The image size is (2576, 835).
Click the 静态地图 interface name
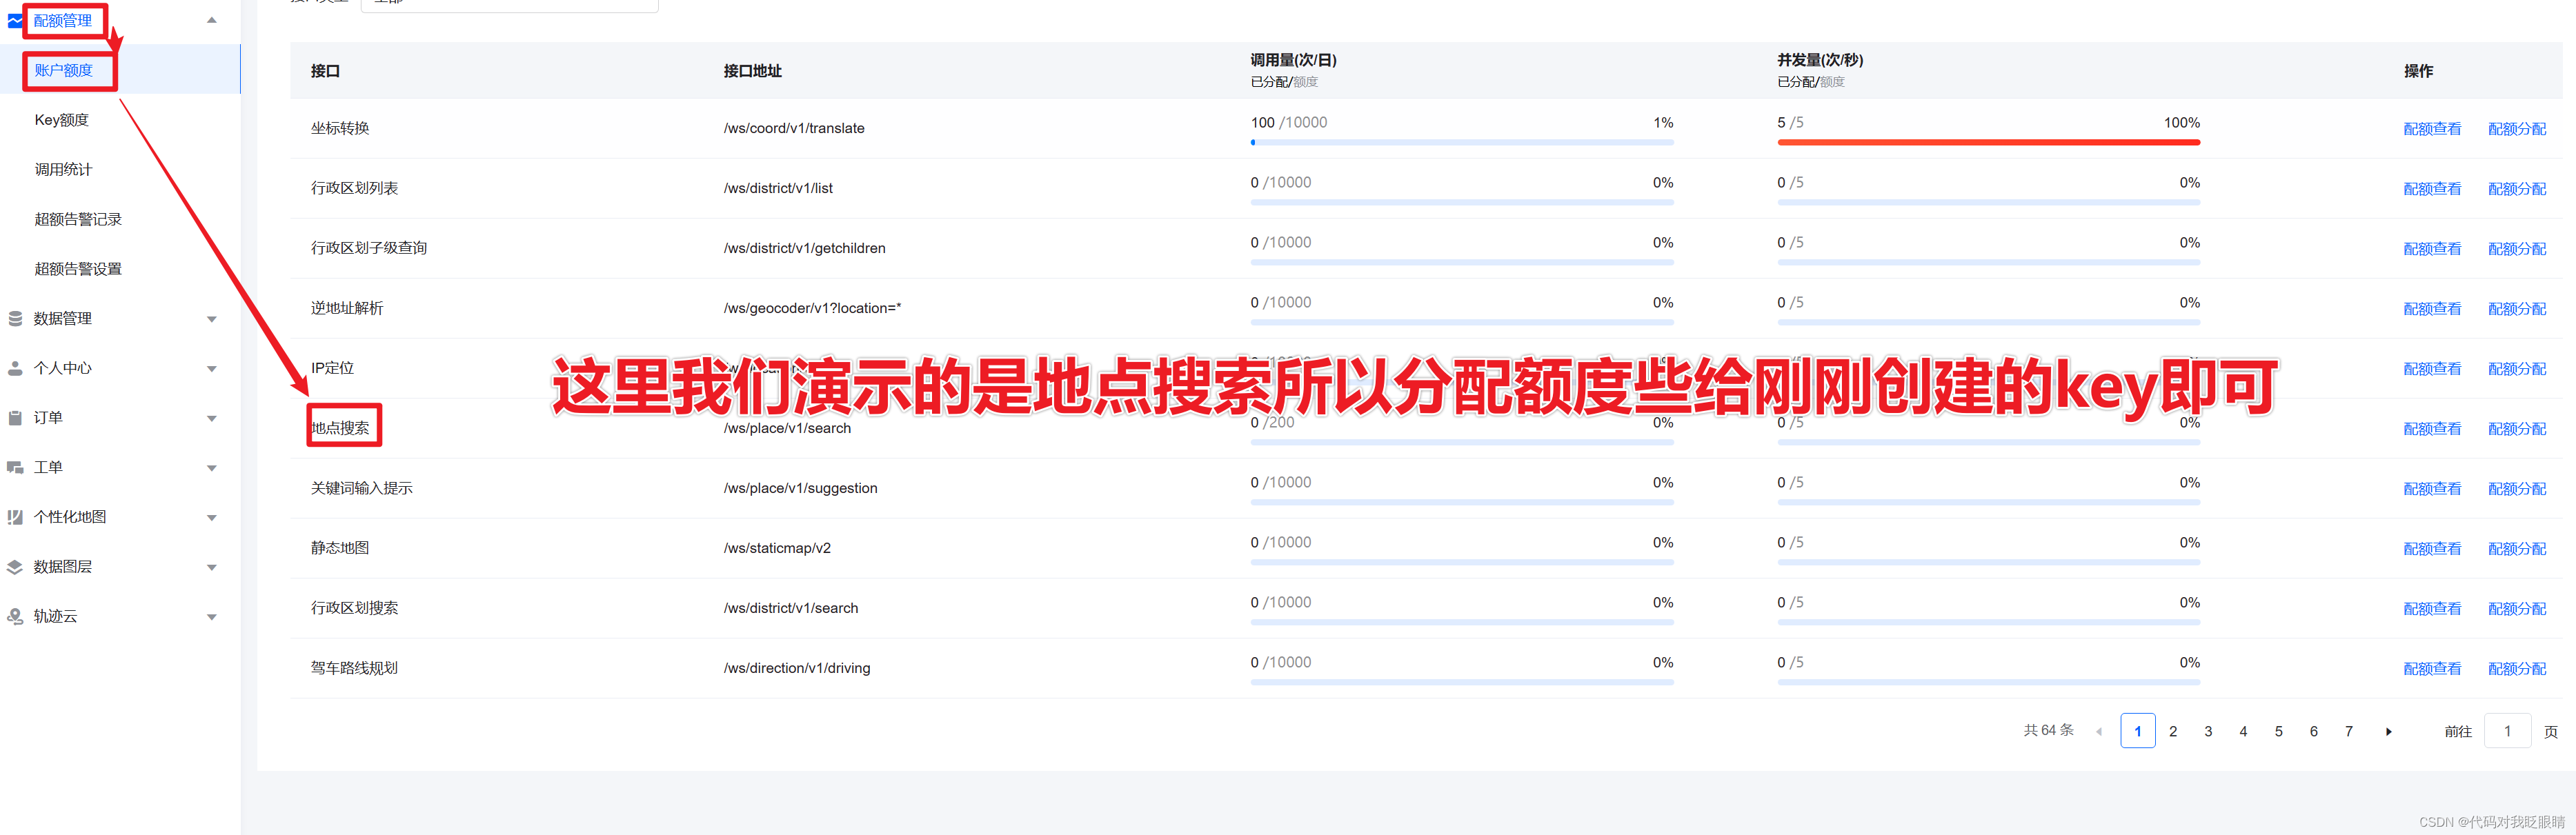point(340,548)
